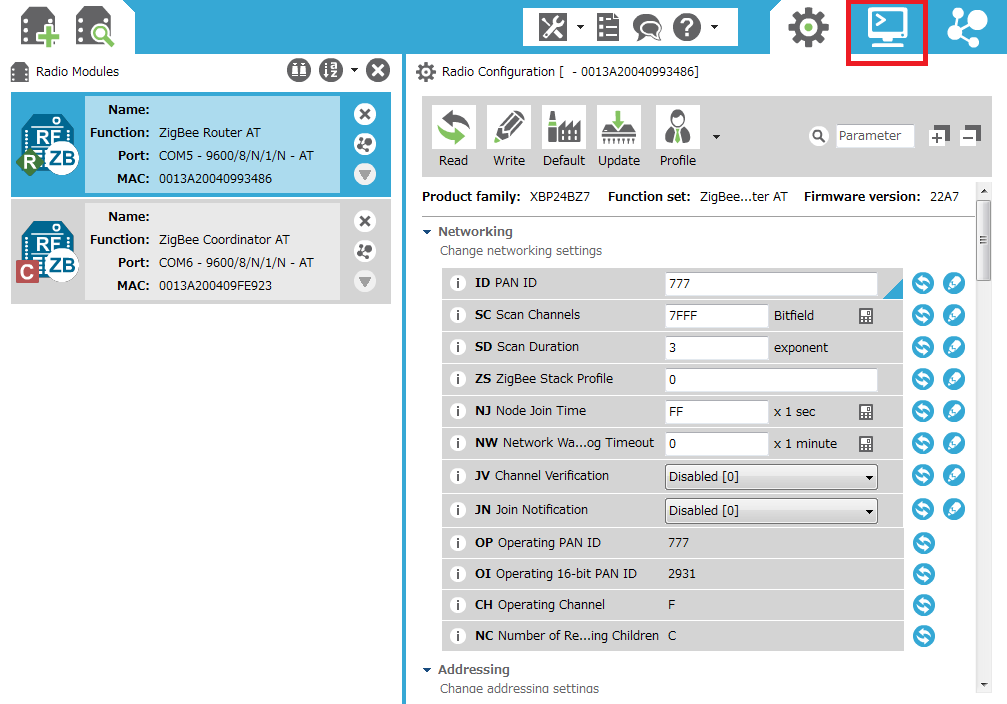Image resolution: width=1007 pixels, height=704 pixels.
Task: Load Default firmware settings
Action: (564, 137)
